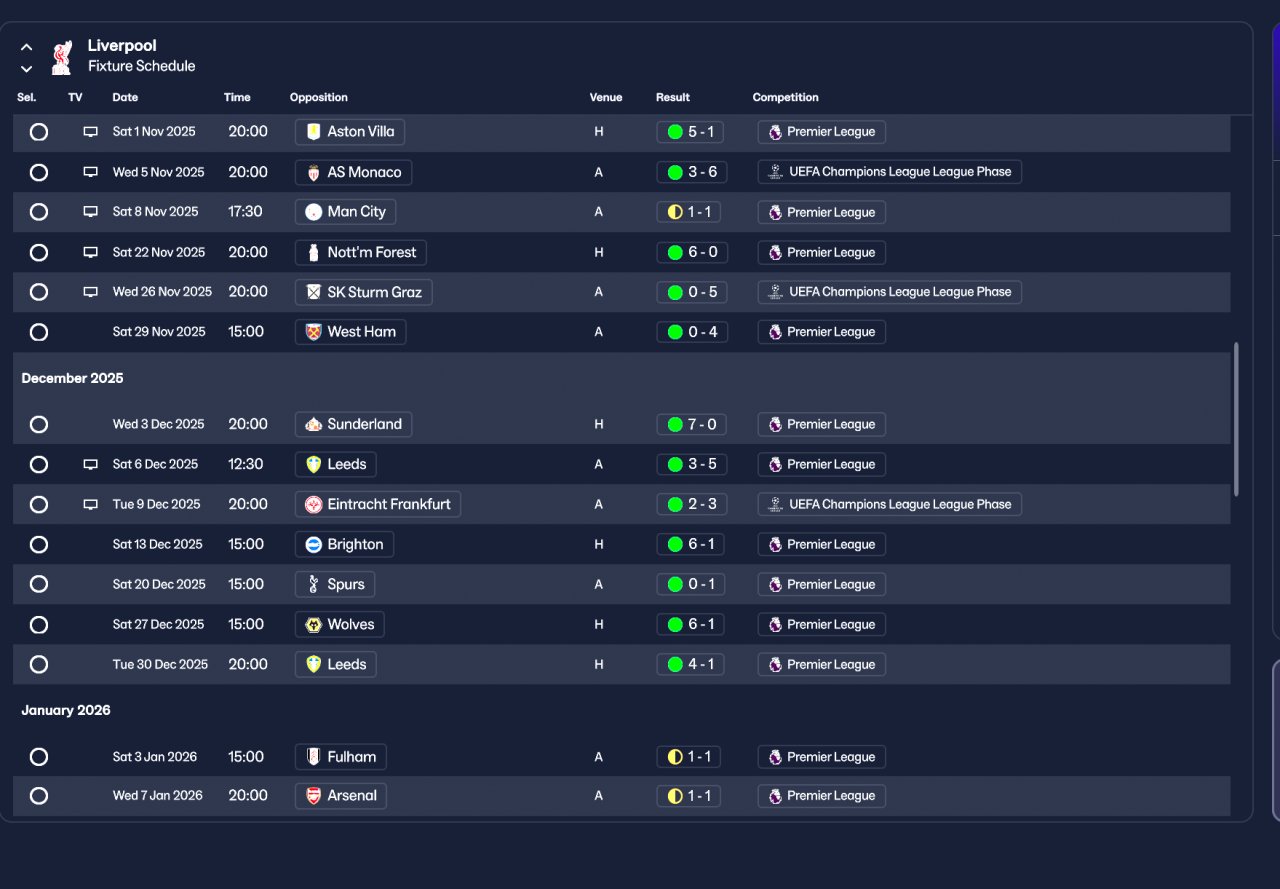This screenshot has height=889, width=1280.
Task: Sort by the Competition column header
Action: click(785, 97)
